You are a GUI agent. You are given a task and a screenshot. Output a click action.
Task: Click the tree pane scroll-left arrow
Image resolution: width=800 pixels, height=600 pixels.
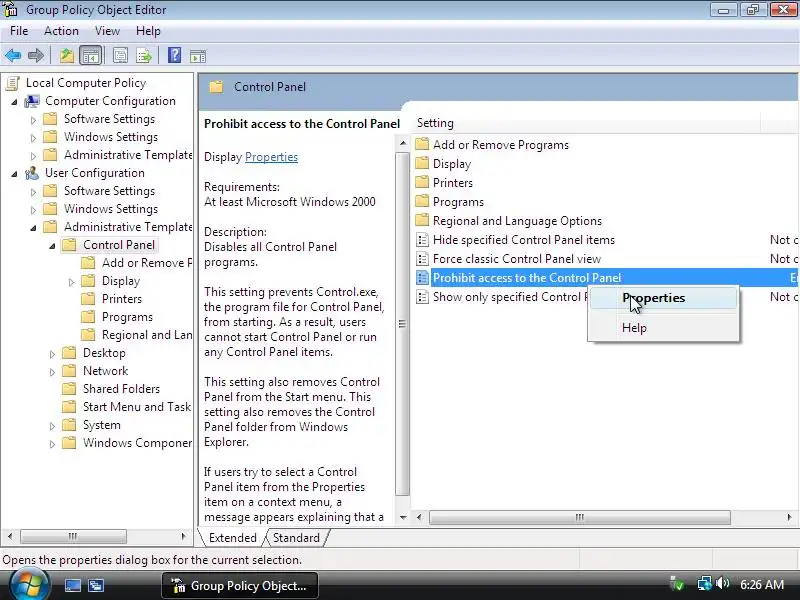coord(10,536)
